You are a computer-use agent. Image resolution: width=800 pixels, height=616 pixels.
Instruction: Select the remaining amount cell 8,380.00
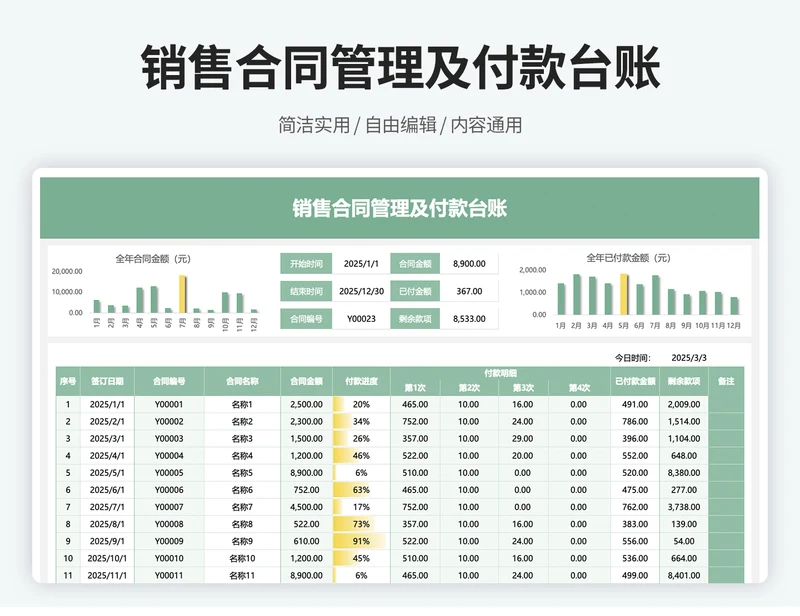[684, 473]
